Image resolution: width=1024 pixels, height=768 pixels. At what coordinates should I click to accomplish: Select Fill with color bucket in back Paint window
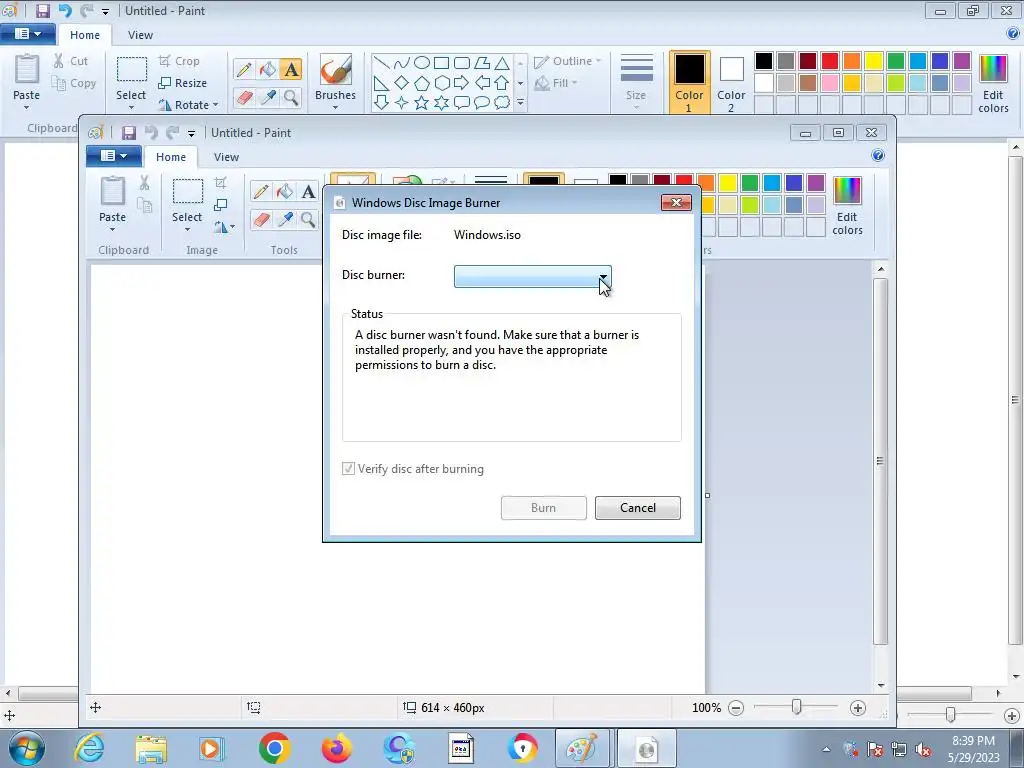click(x=268, y=69)
